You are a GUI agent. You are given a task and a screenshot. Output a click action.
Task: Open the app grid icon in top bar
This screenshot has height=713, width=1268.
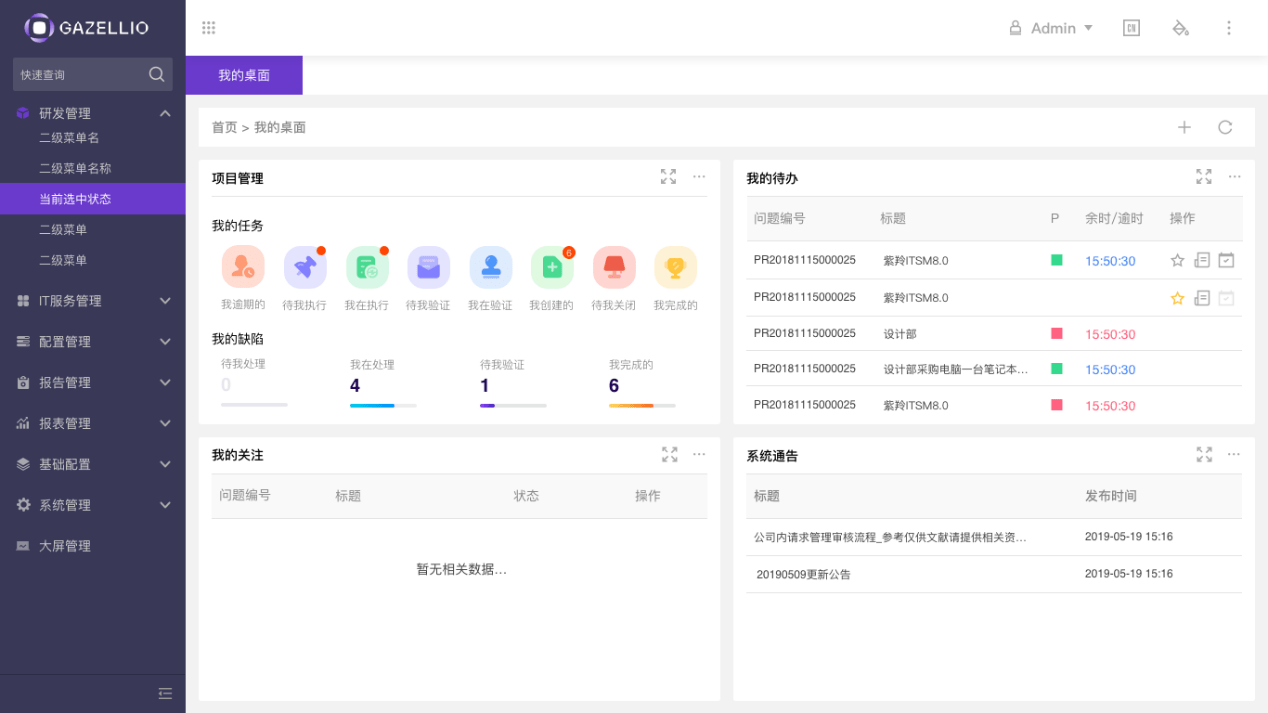(x=209, y=28)
